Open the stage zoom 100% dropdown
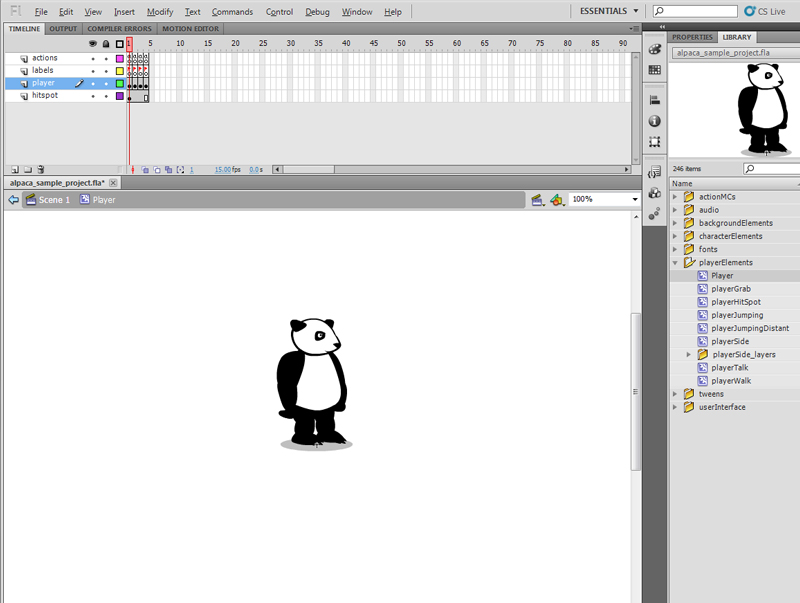 tap(634, 200)
